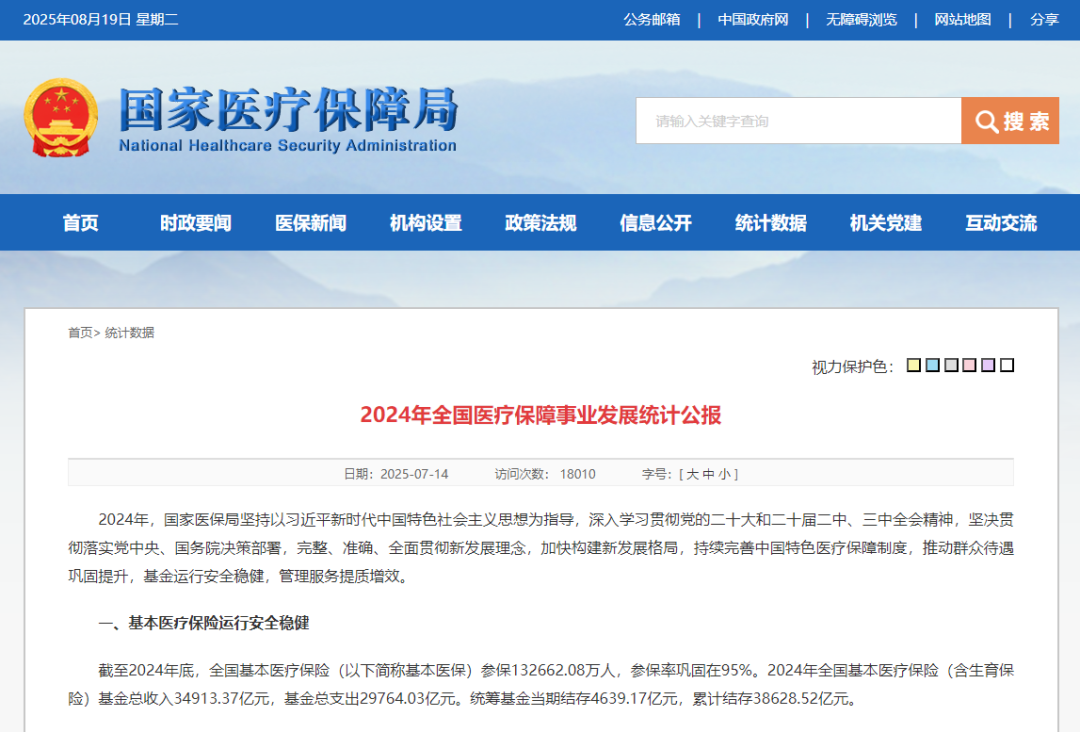Click the national emblem logo
This screenshot has height=732, width=1080.
[60, 118]
